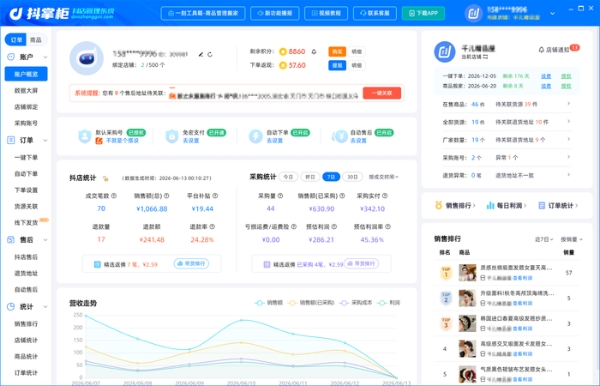
Task: Click the help icon next to 退款率
Action: pos(212,226)
